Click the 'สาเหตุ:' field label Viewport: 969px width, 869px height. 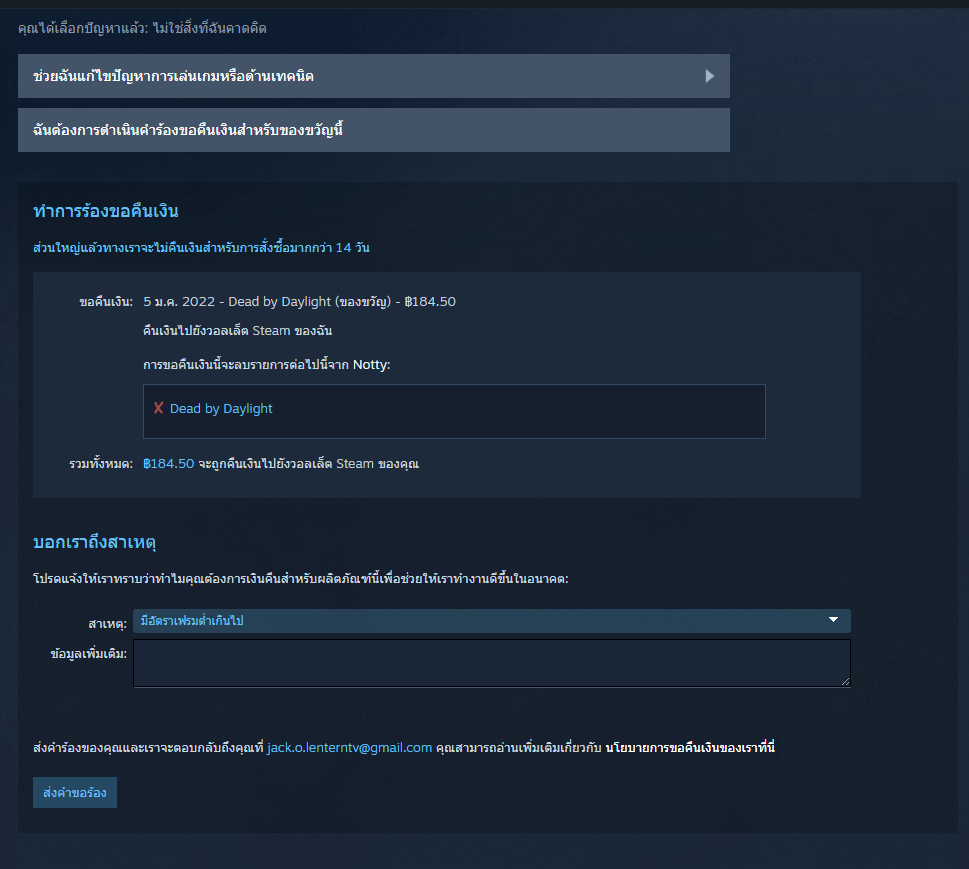(x=108, y=624)
